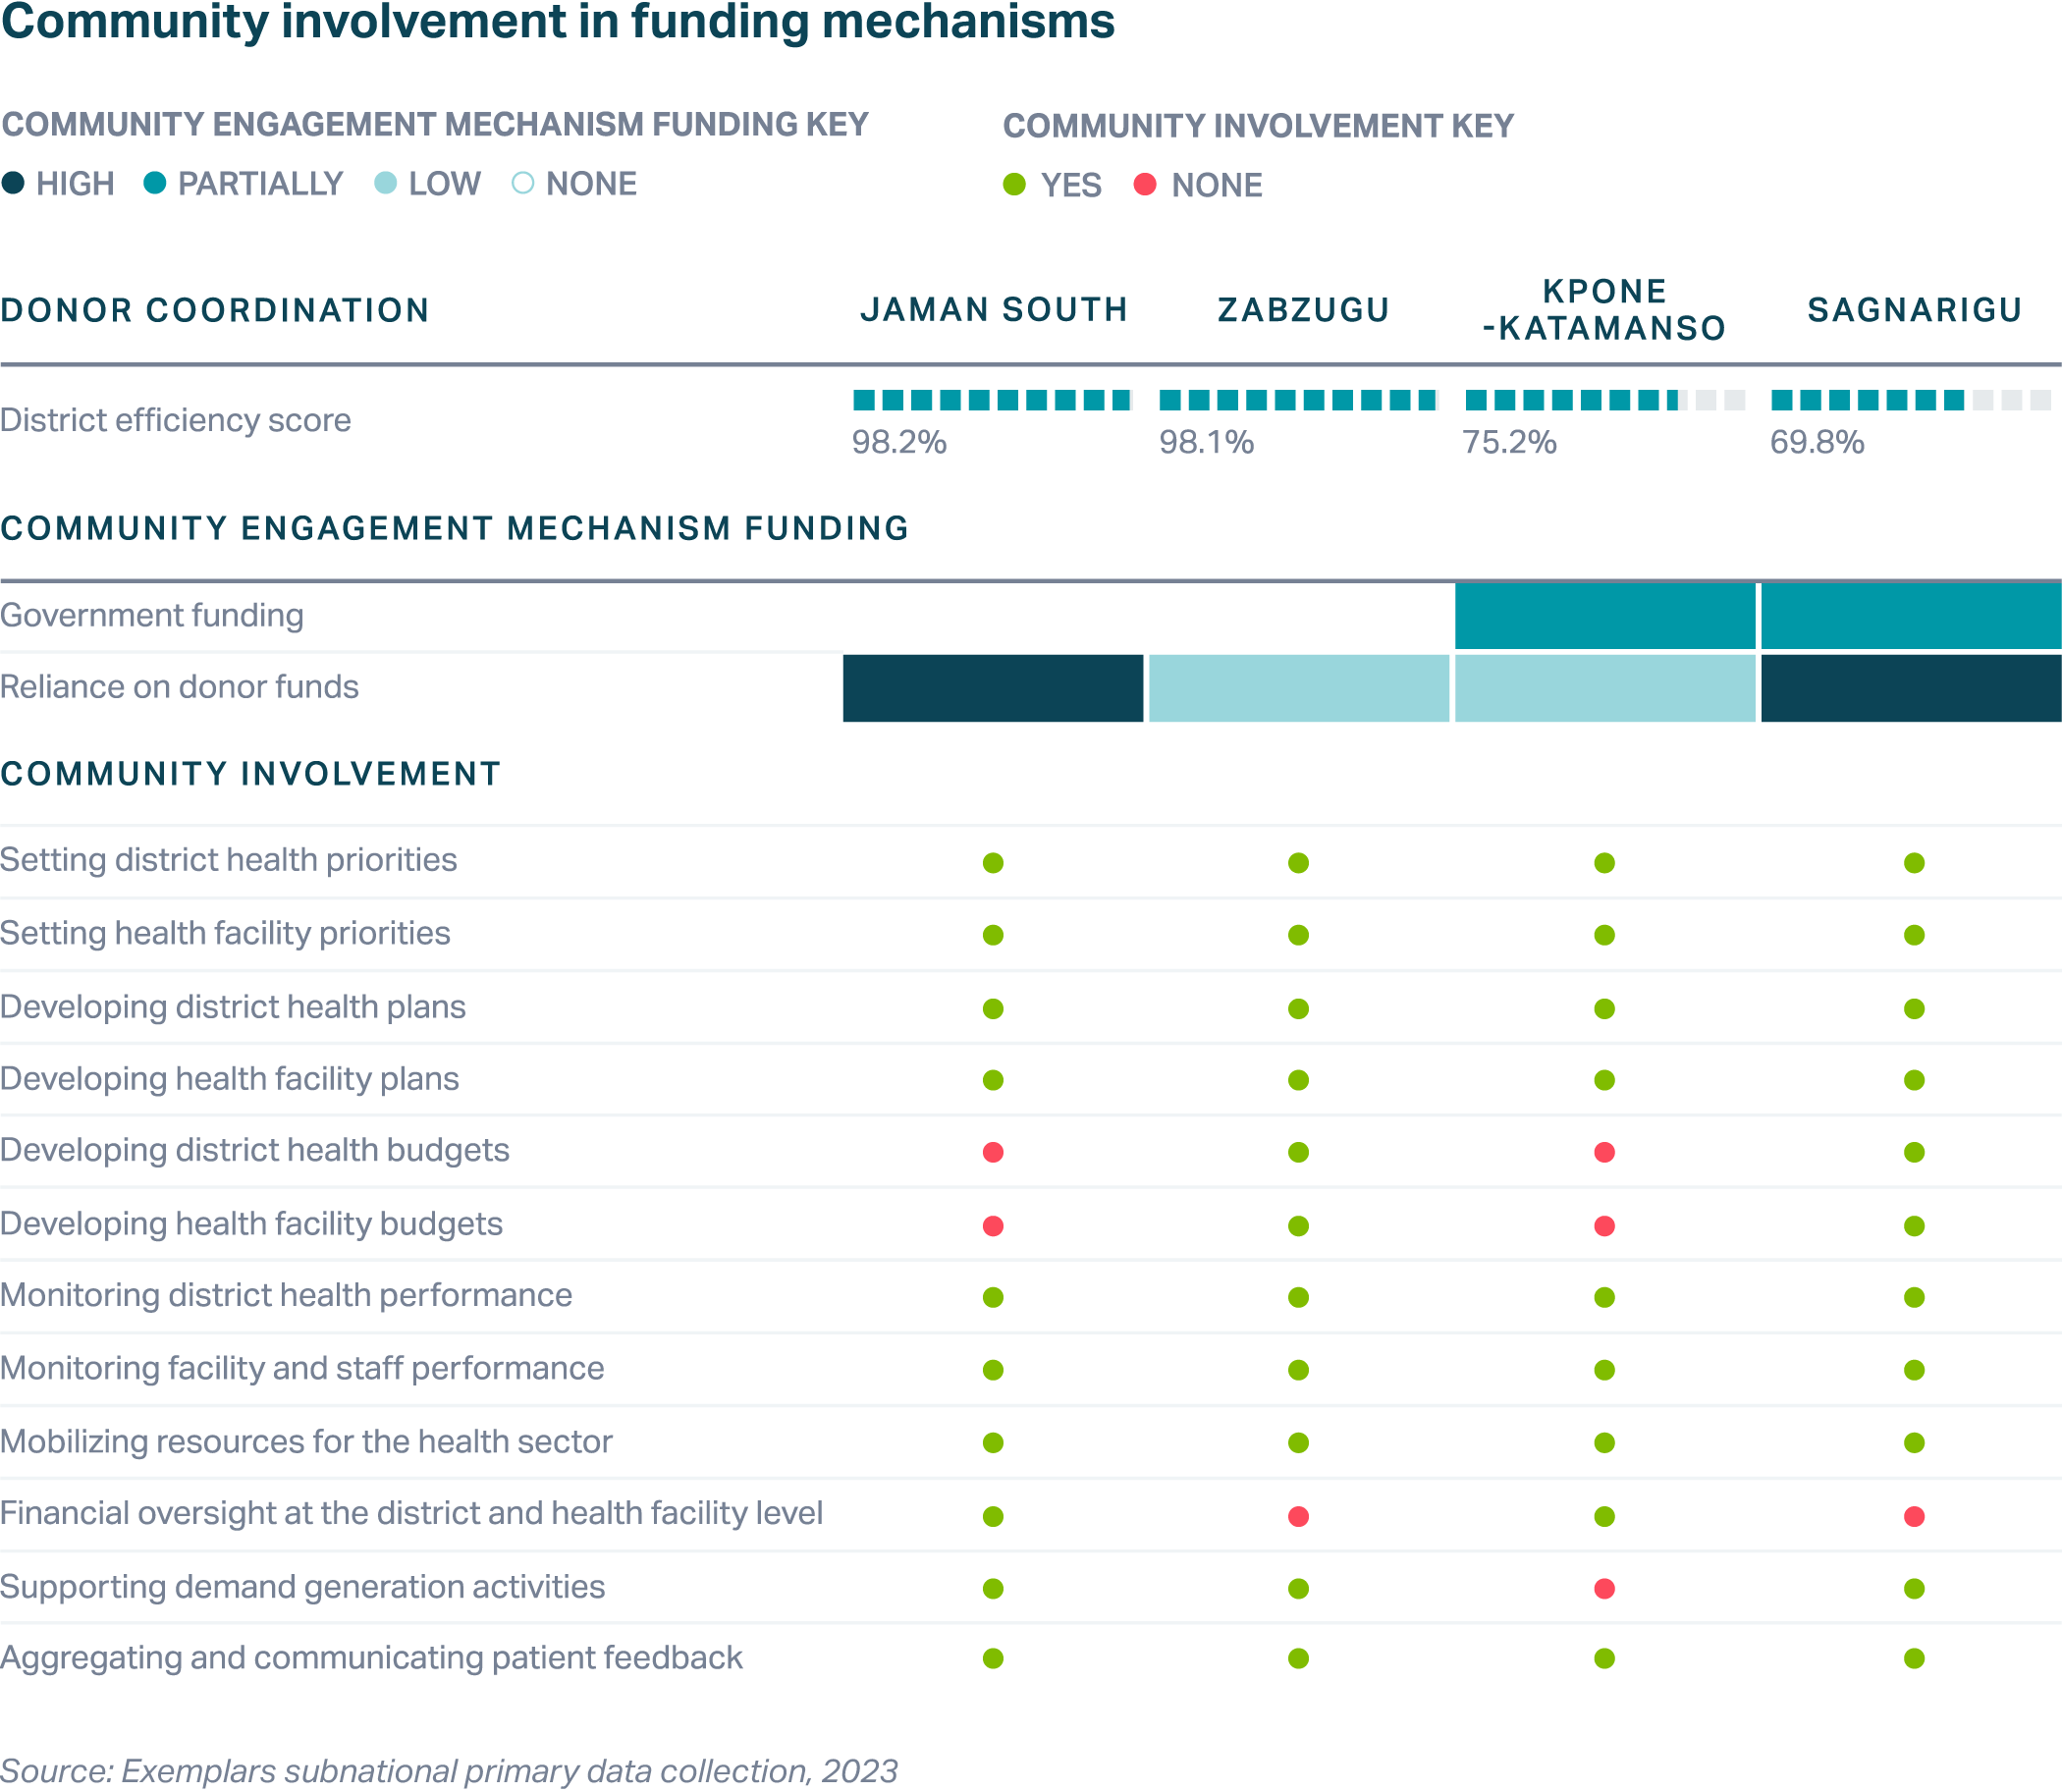Click the hollow NONE funding legend circle
The image size is (2062, 1792).
click(x=522, y=183)
